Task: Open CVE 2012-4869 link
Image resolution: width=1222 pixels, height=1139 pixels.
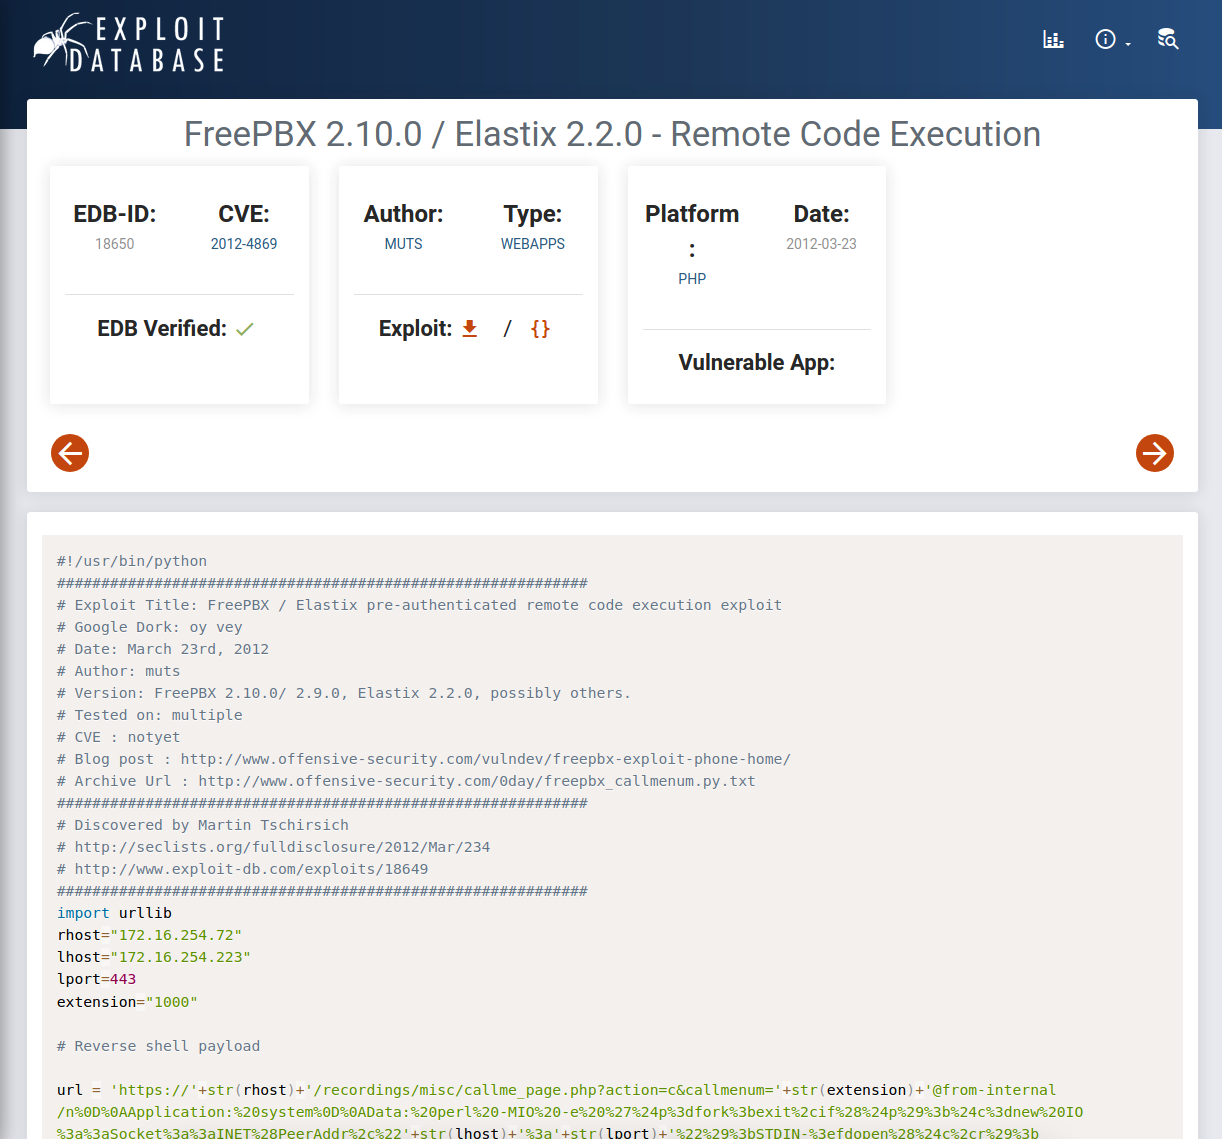Action: click(x=244, y=244)
